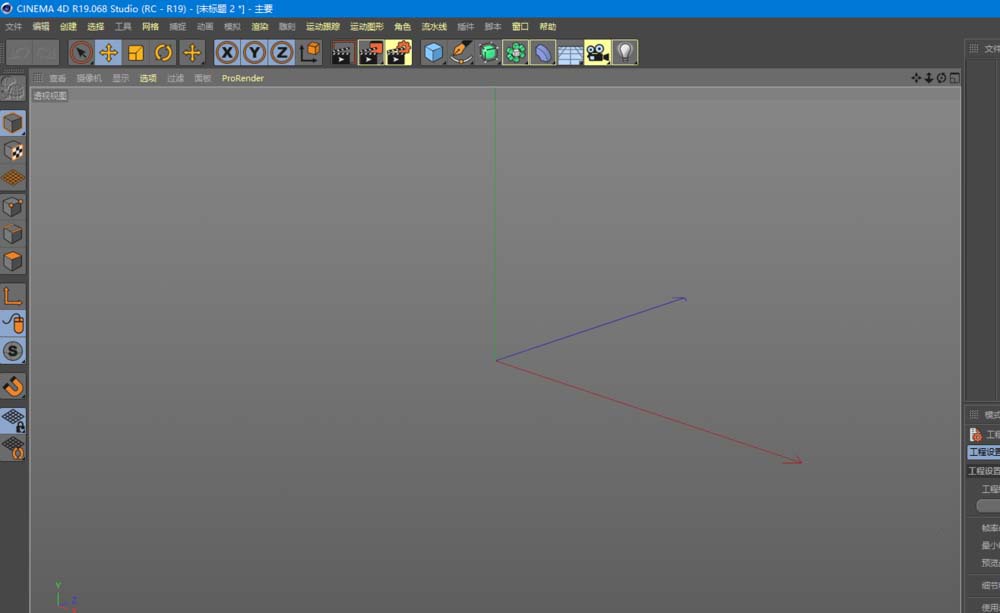This screenshot has height=613, width=1000.
Task: Select the Scale tool
Action: [x=136, y=53]
